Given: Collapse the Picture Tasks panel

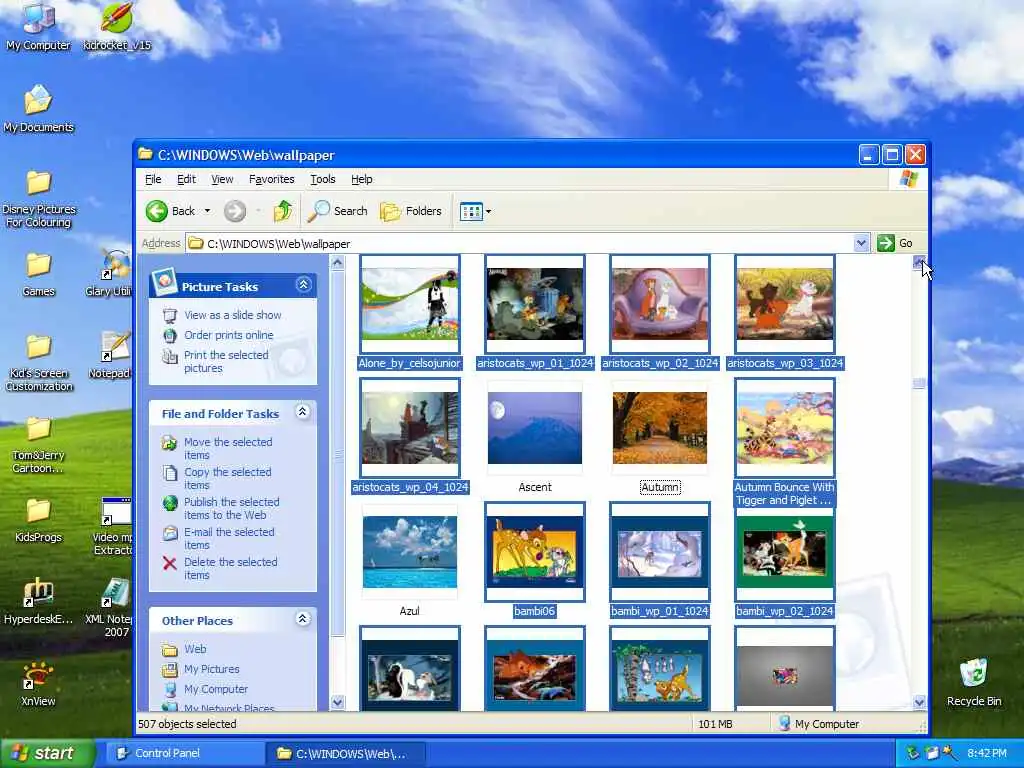Looking at the screenshot, I should 303,285.
